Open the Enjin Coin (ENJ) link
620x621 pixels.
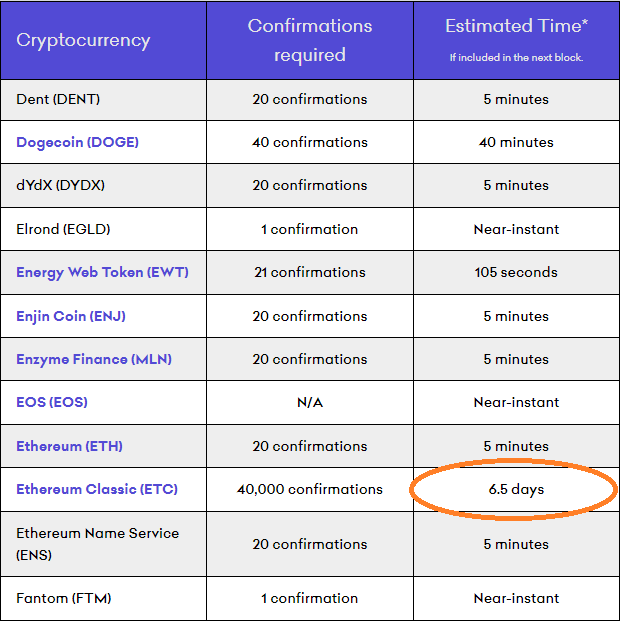pos(71,316)
